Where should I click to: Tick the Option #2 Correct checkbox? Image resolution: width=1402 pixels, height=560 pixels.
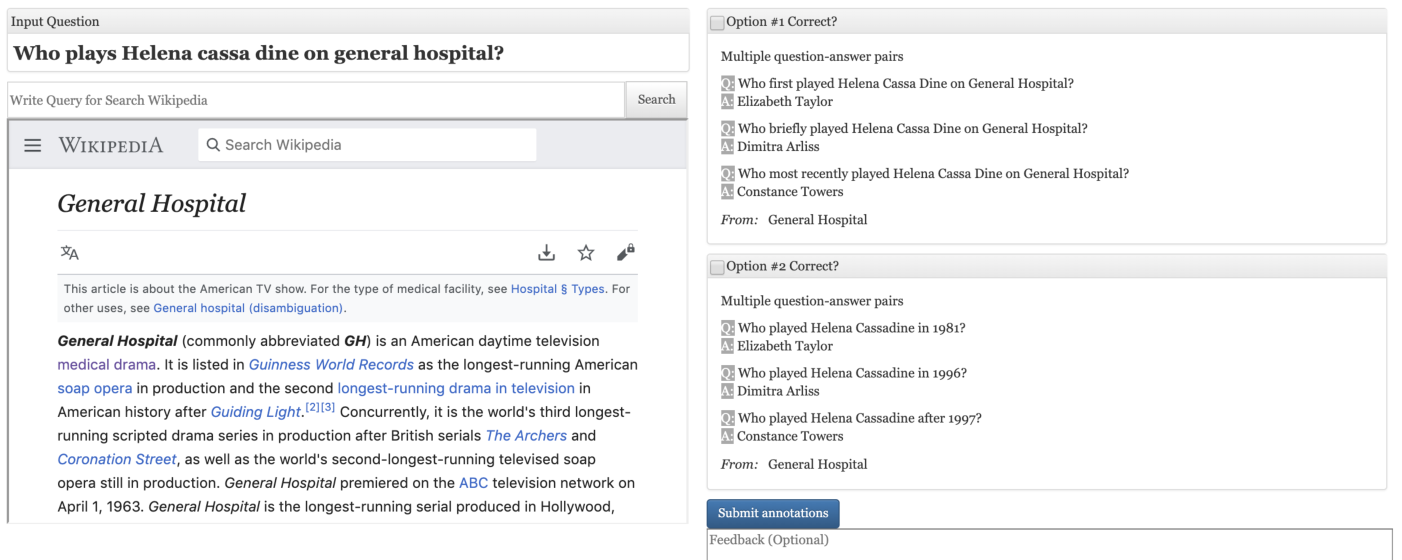[717, 267]
